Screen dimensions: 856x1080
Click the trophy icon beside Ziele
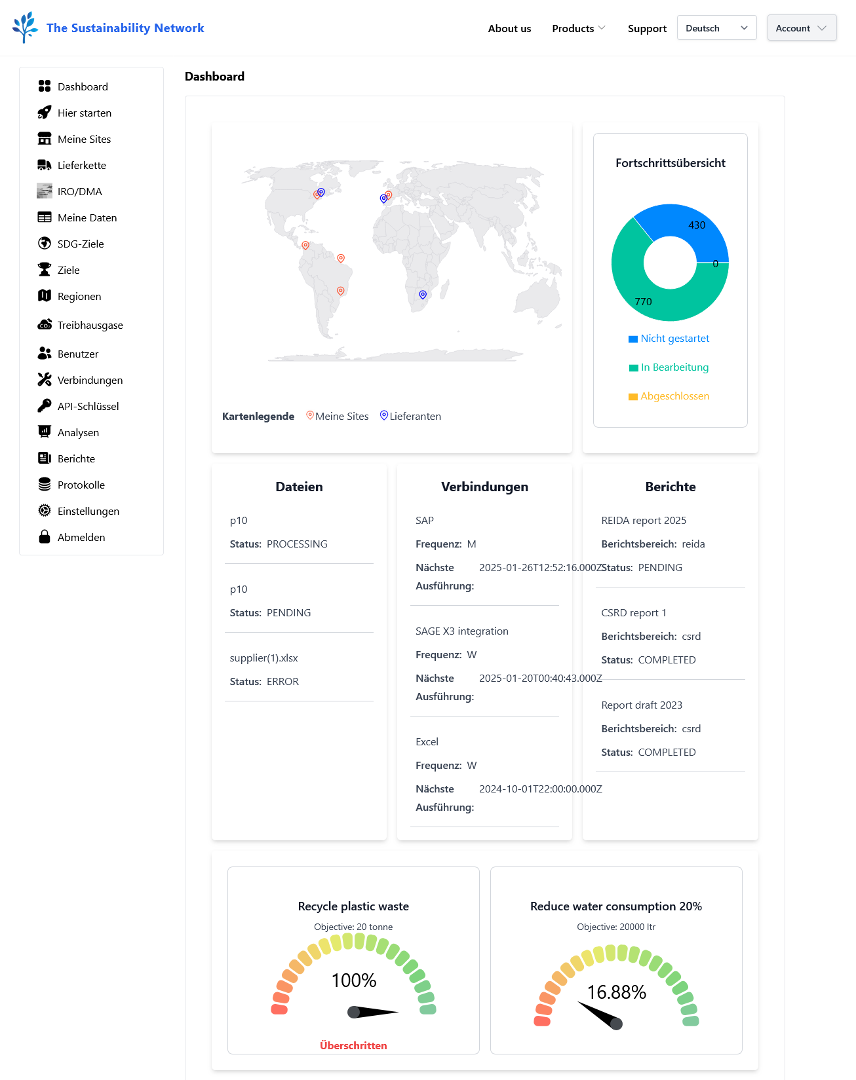(x=45, y=269)
